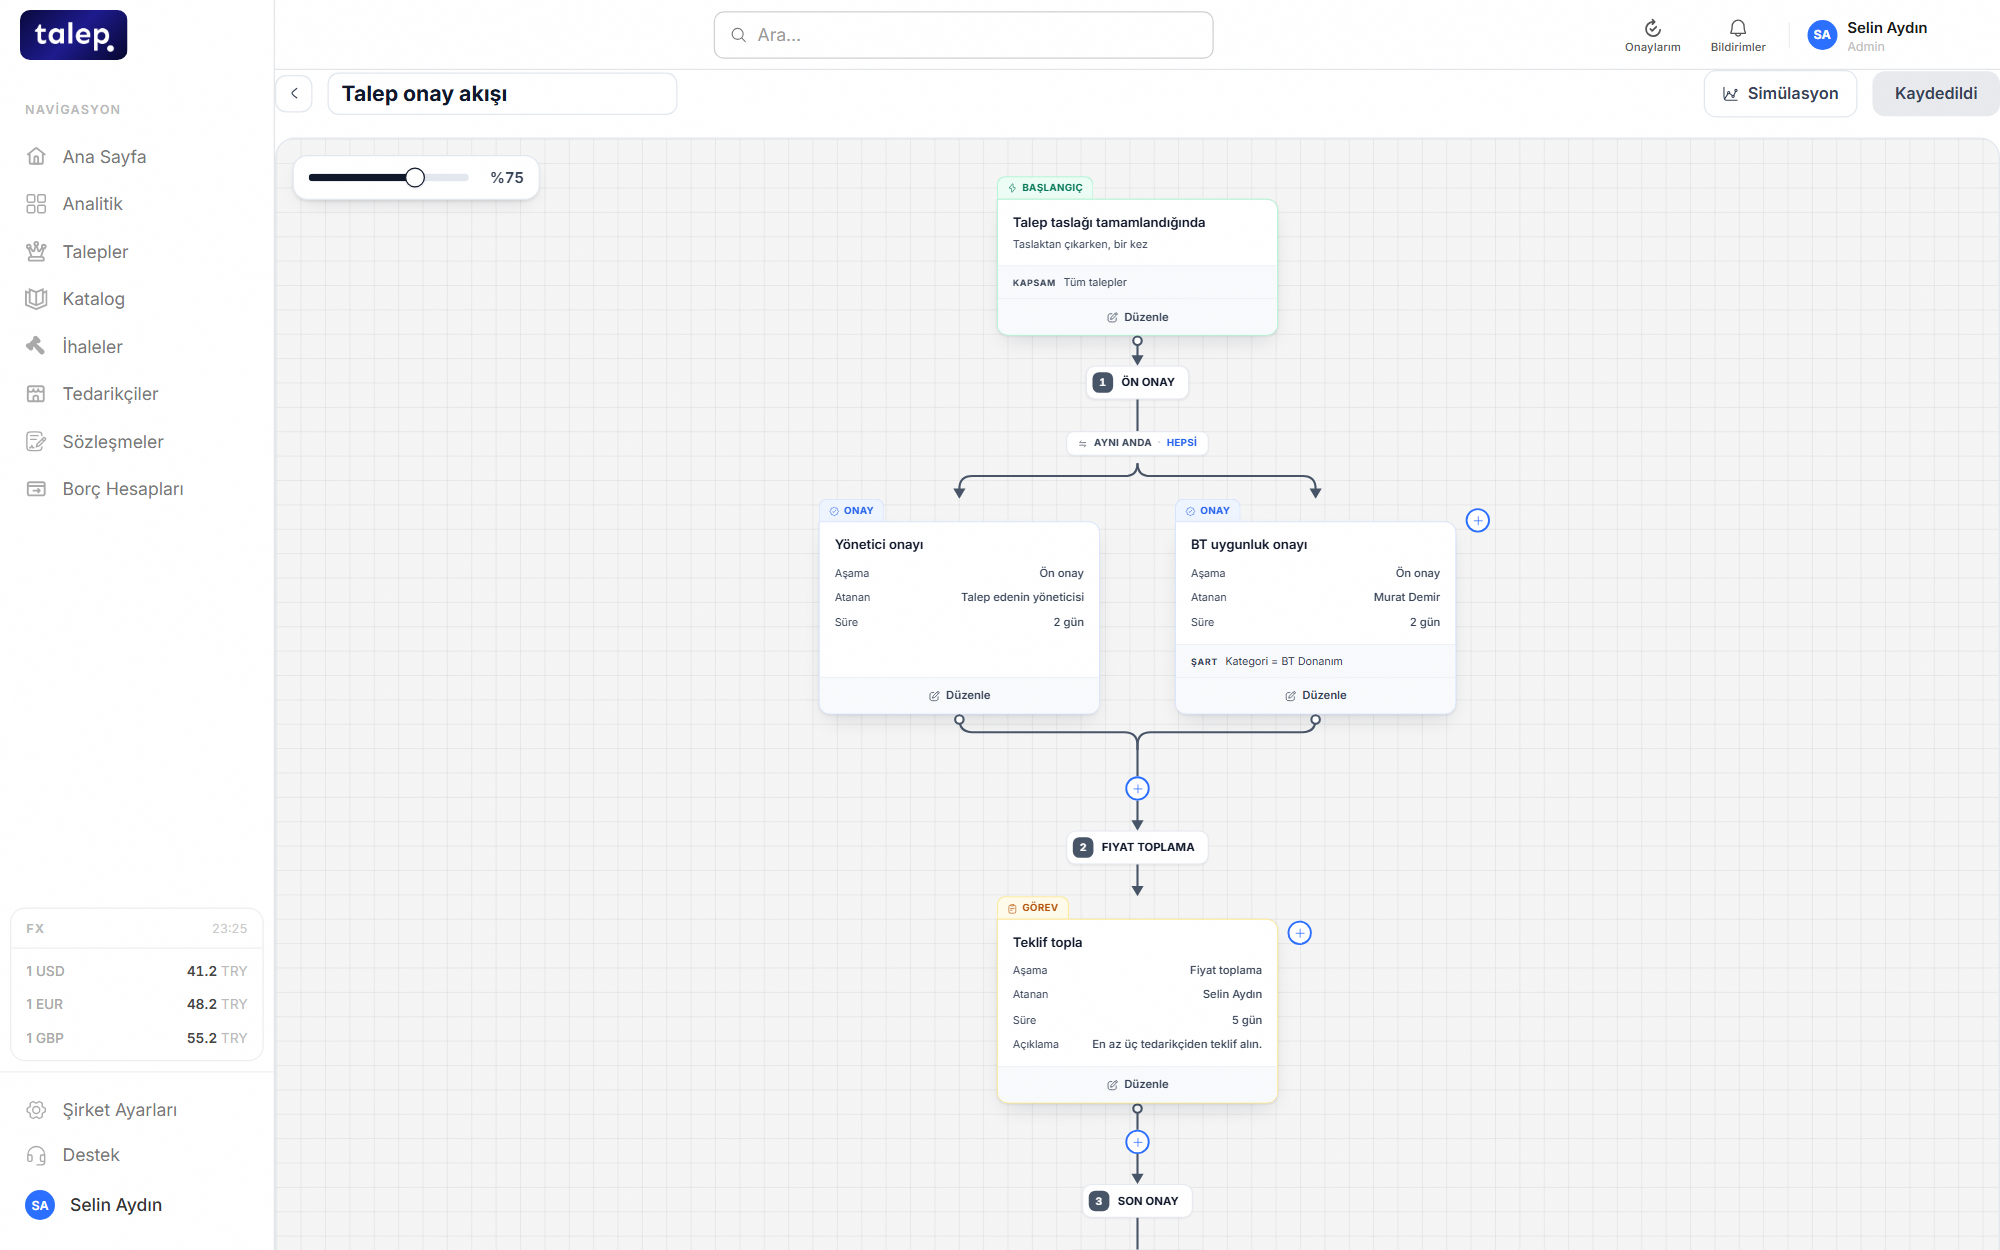Select the SON ONAY stage label
Screen dimensions: 2000x1250
tap(1137, 1201)
